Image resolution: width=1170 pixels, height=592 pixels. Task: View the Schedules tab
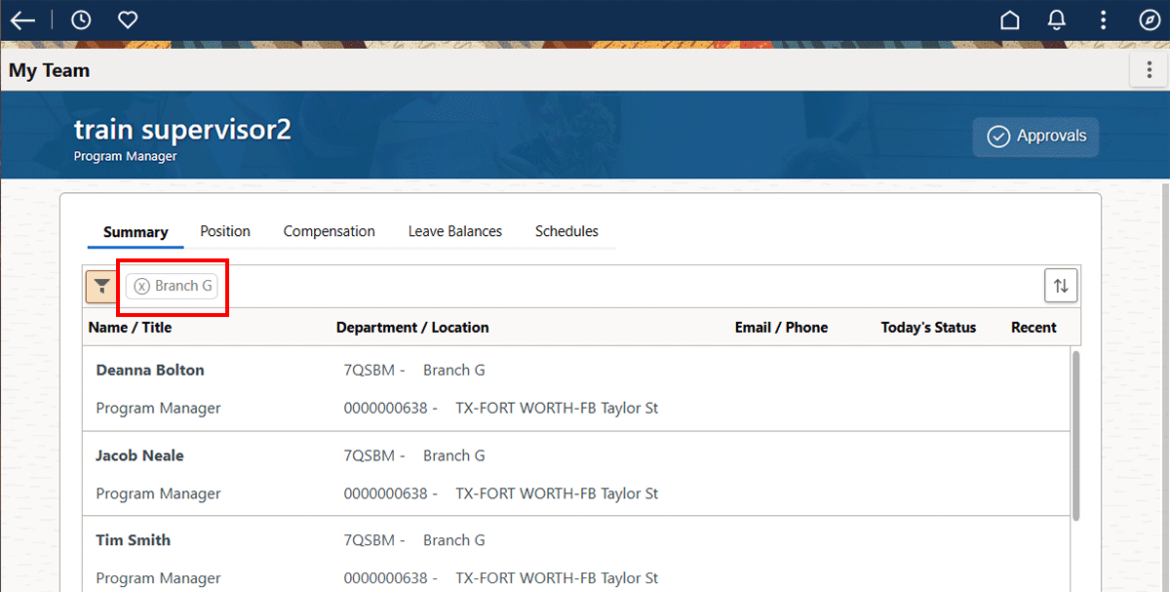click(x=566, y=231)
